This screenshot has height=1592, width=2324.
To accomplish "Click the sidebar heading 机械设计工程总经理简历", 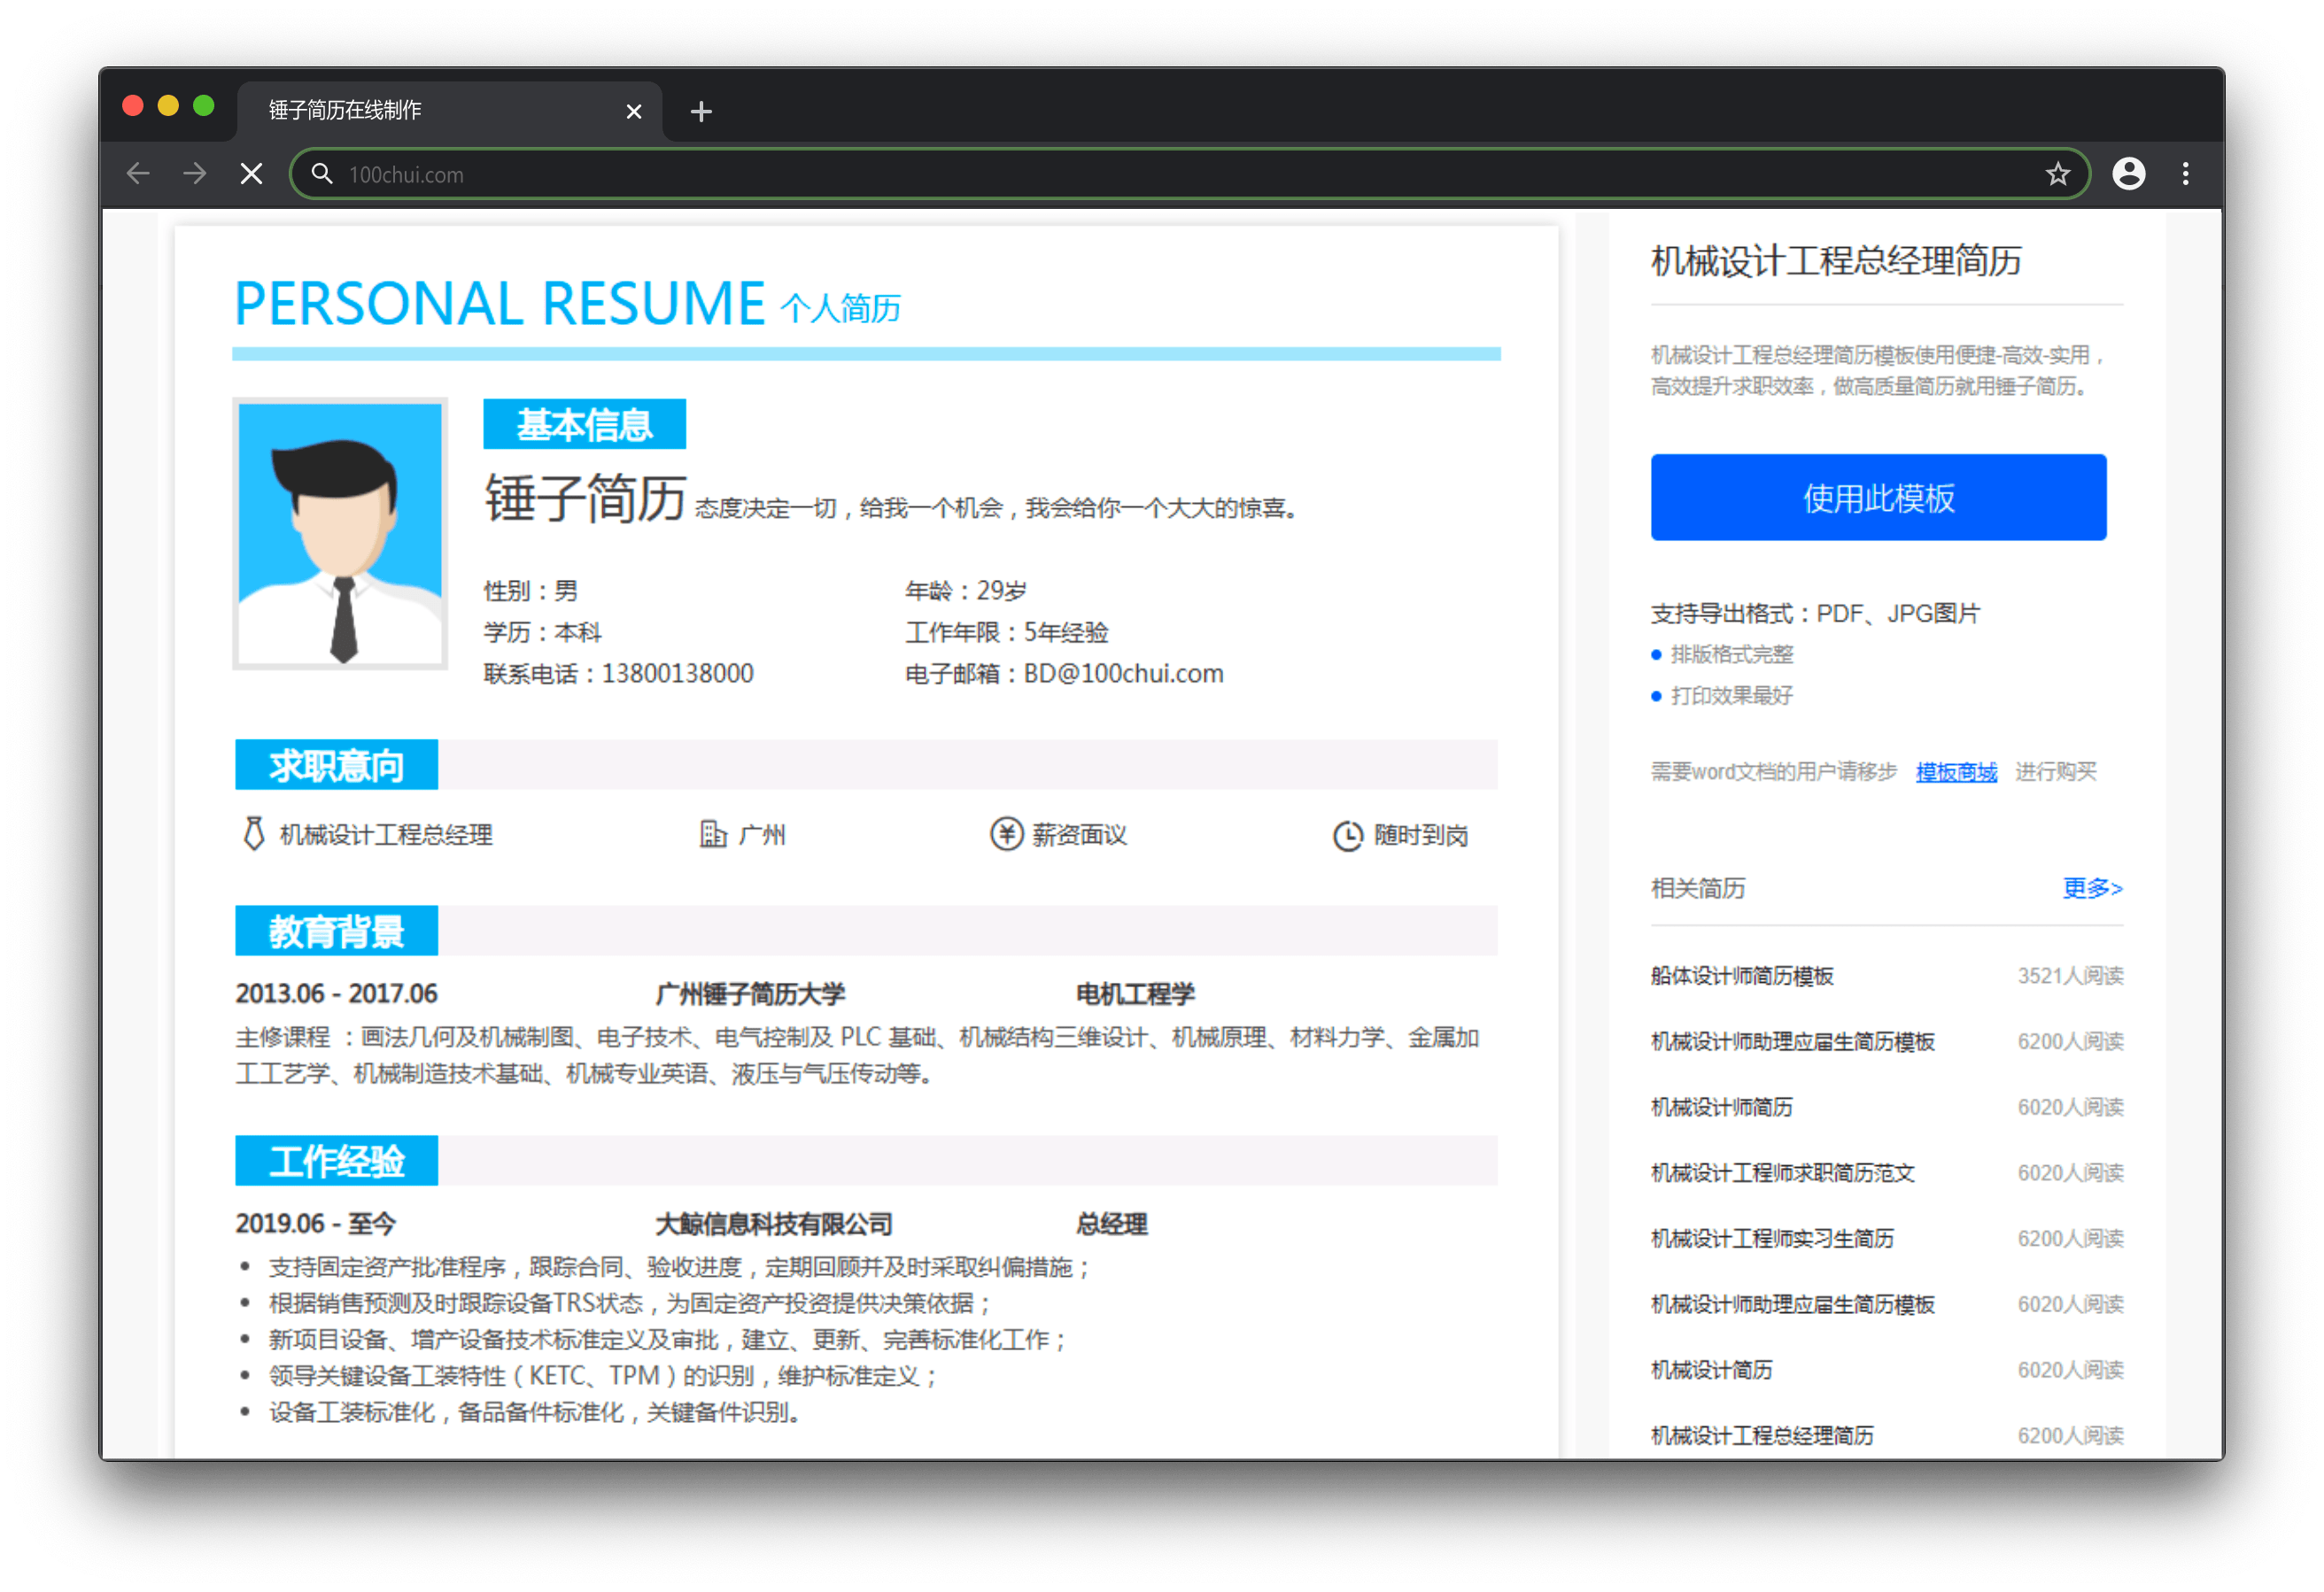I will tap(1836, 261).
